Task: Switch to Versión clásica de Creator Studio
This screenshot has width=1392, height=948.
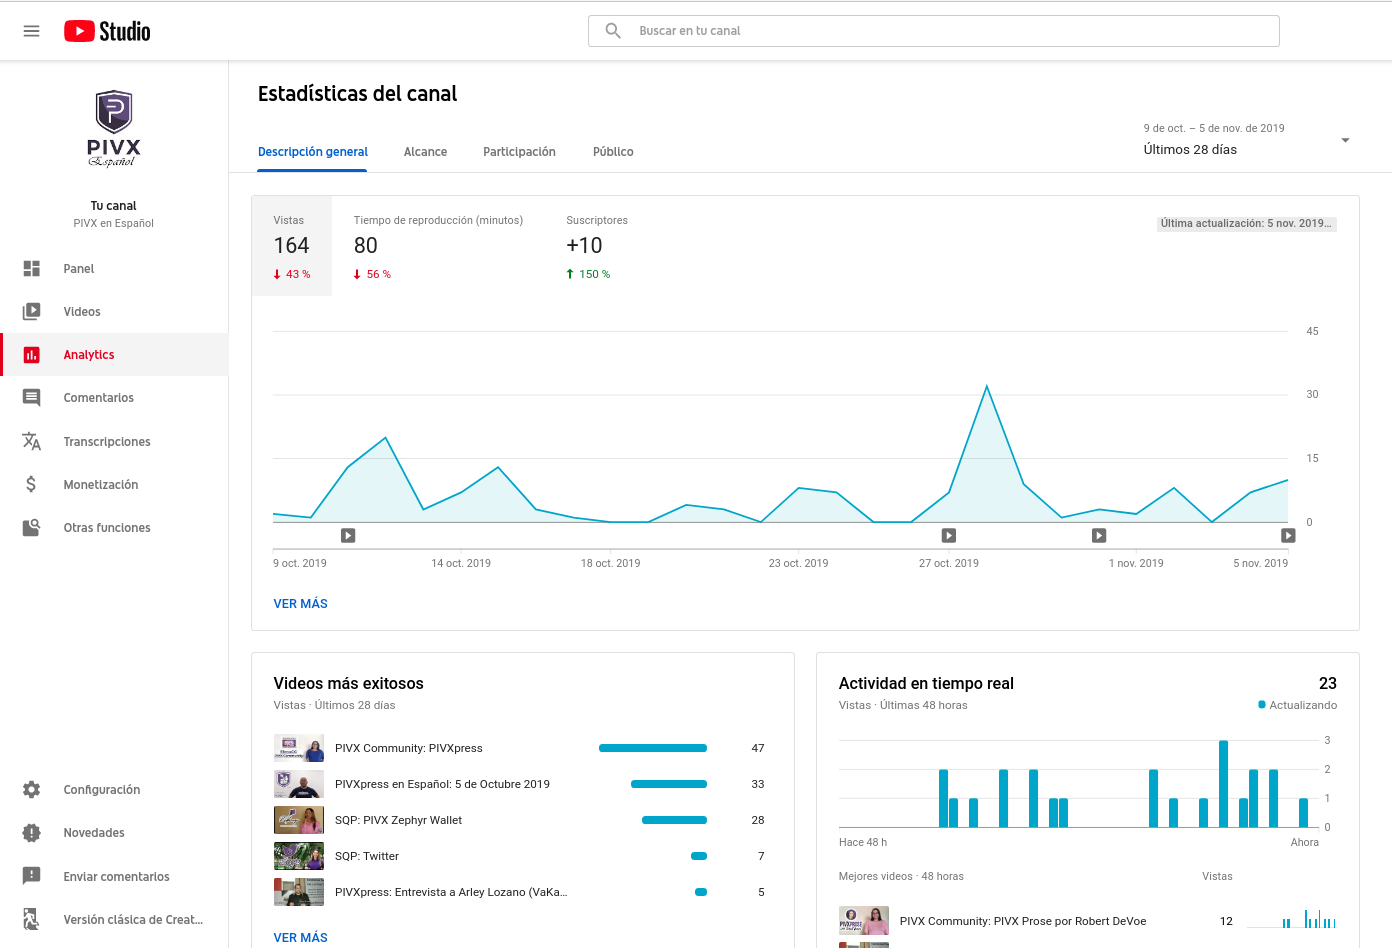Action: (x=114, y=919)
